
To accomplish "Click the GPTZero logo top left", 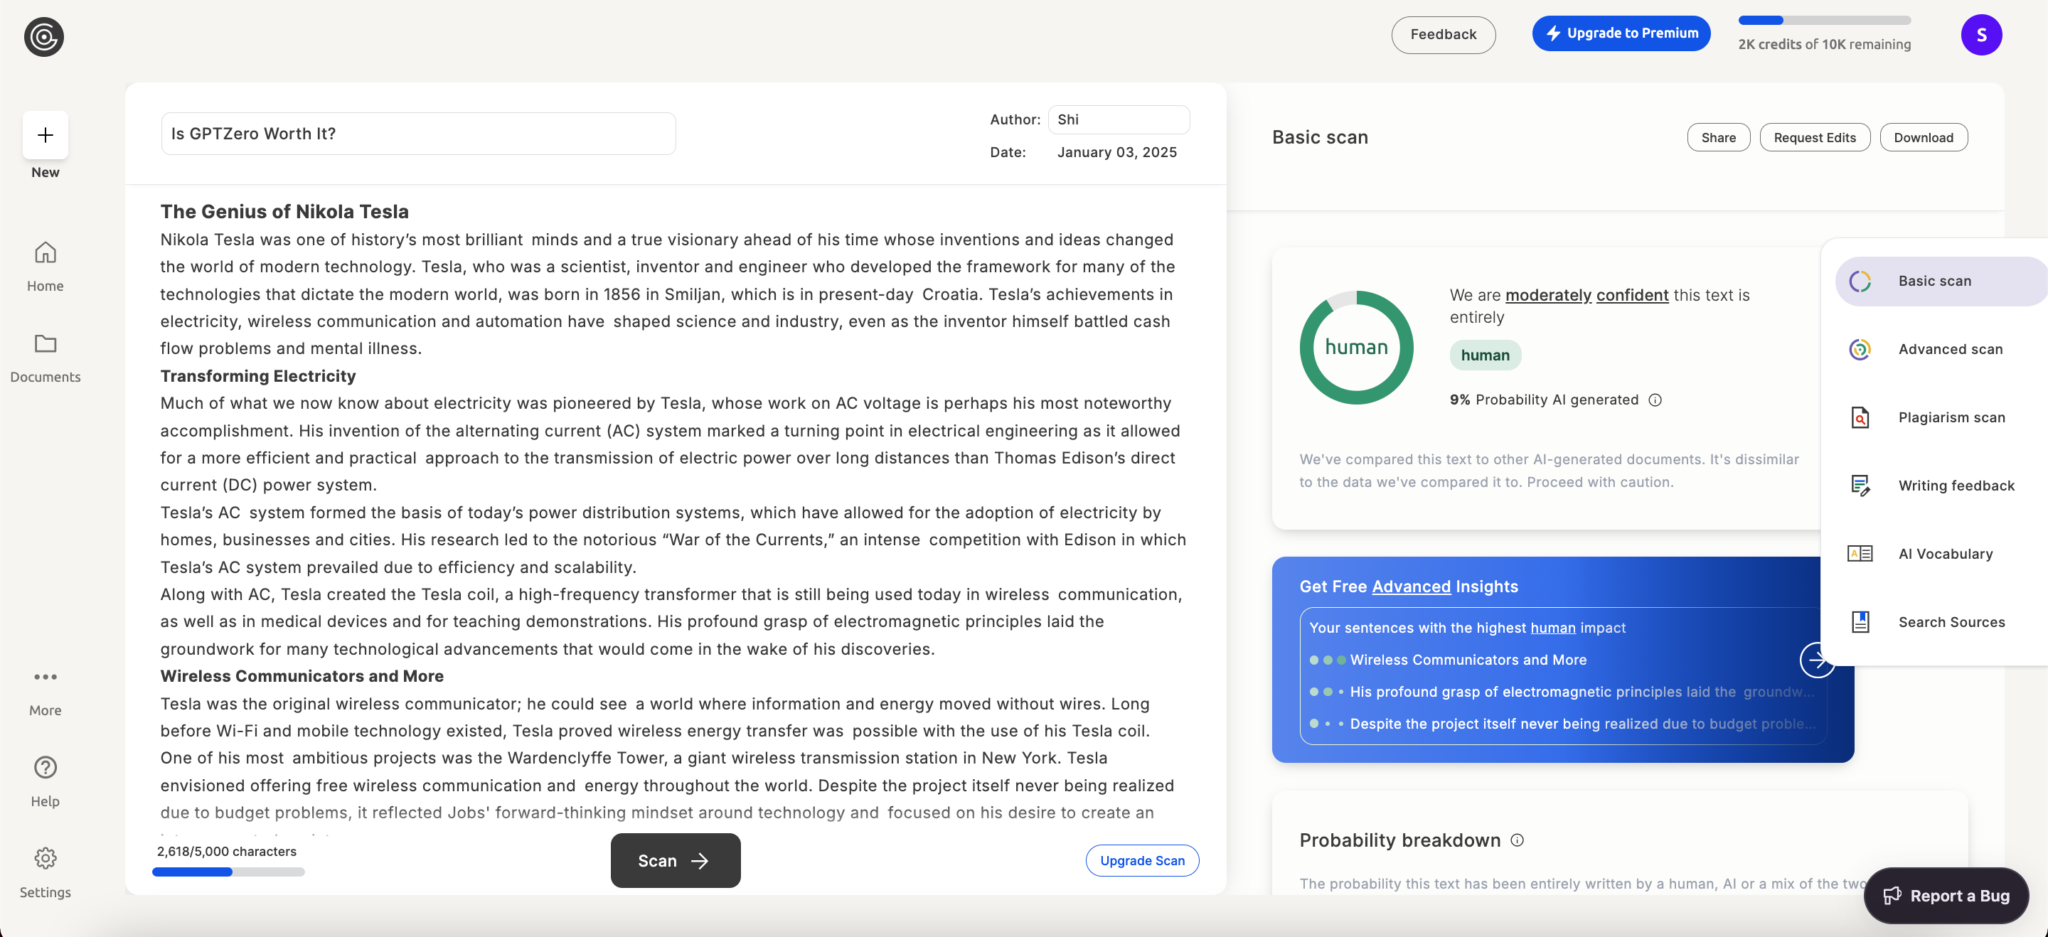I will (44, 36).
